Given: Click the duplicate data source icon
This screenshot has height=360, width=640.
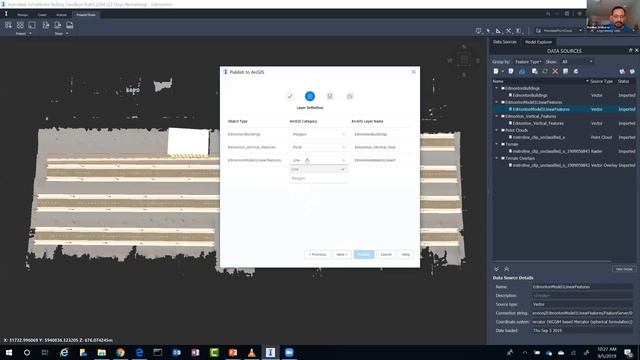Looking at the screenshot, I should tap(534, 71).
